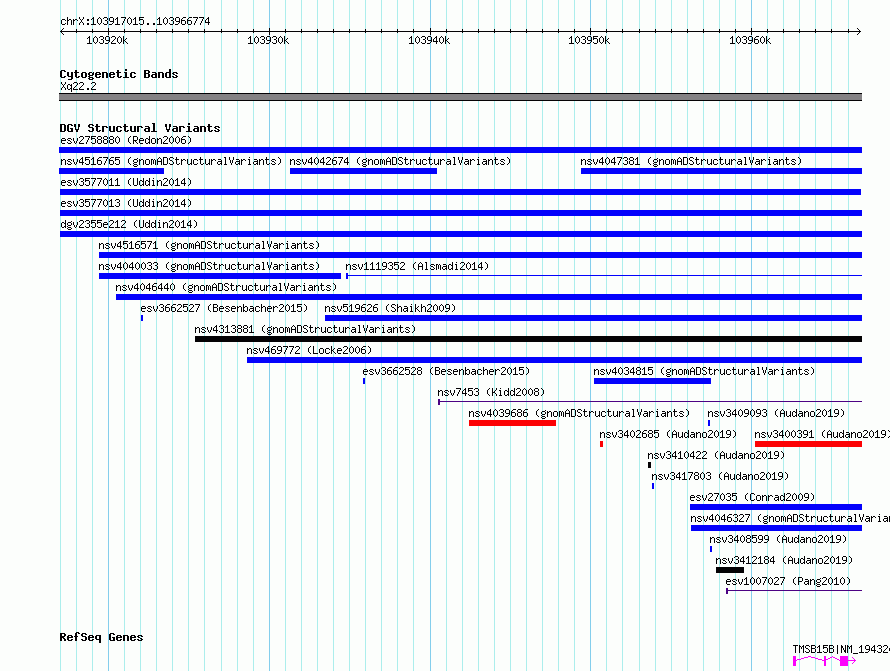Click nsv4034815 gnomAD variant label
This screenshot has height=671, width=890.
[704, 371]
